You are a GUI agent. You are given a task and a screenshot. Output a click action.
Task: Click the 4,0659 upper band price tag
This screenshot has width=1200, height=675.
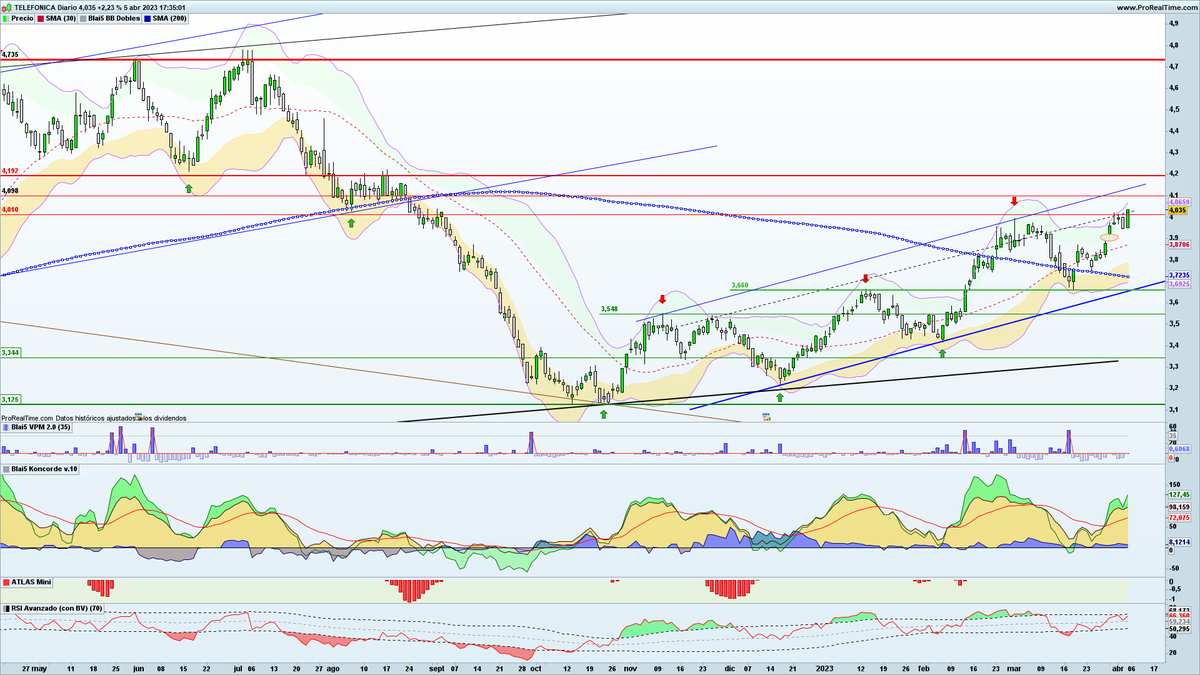pos(1179,203)
